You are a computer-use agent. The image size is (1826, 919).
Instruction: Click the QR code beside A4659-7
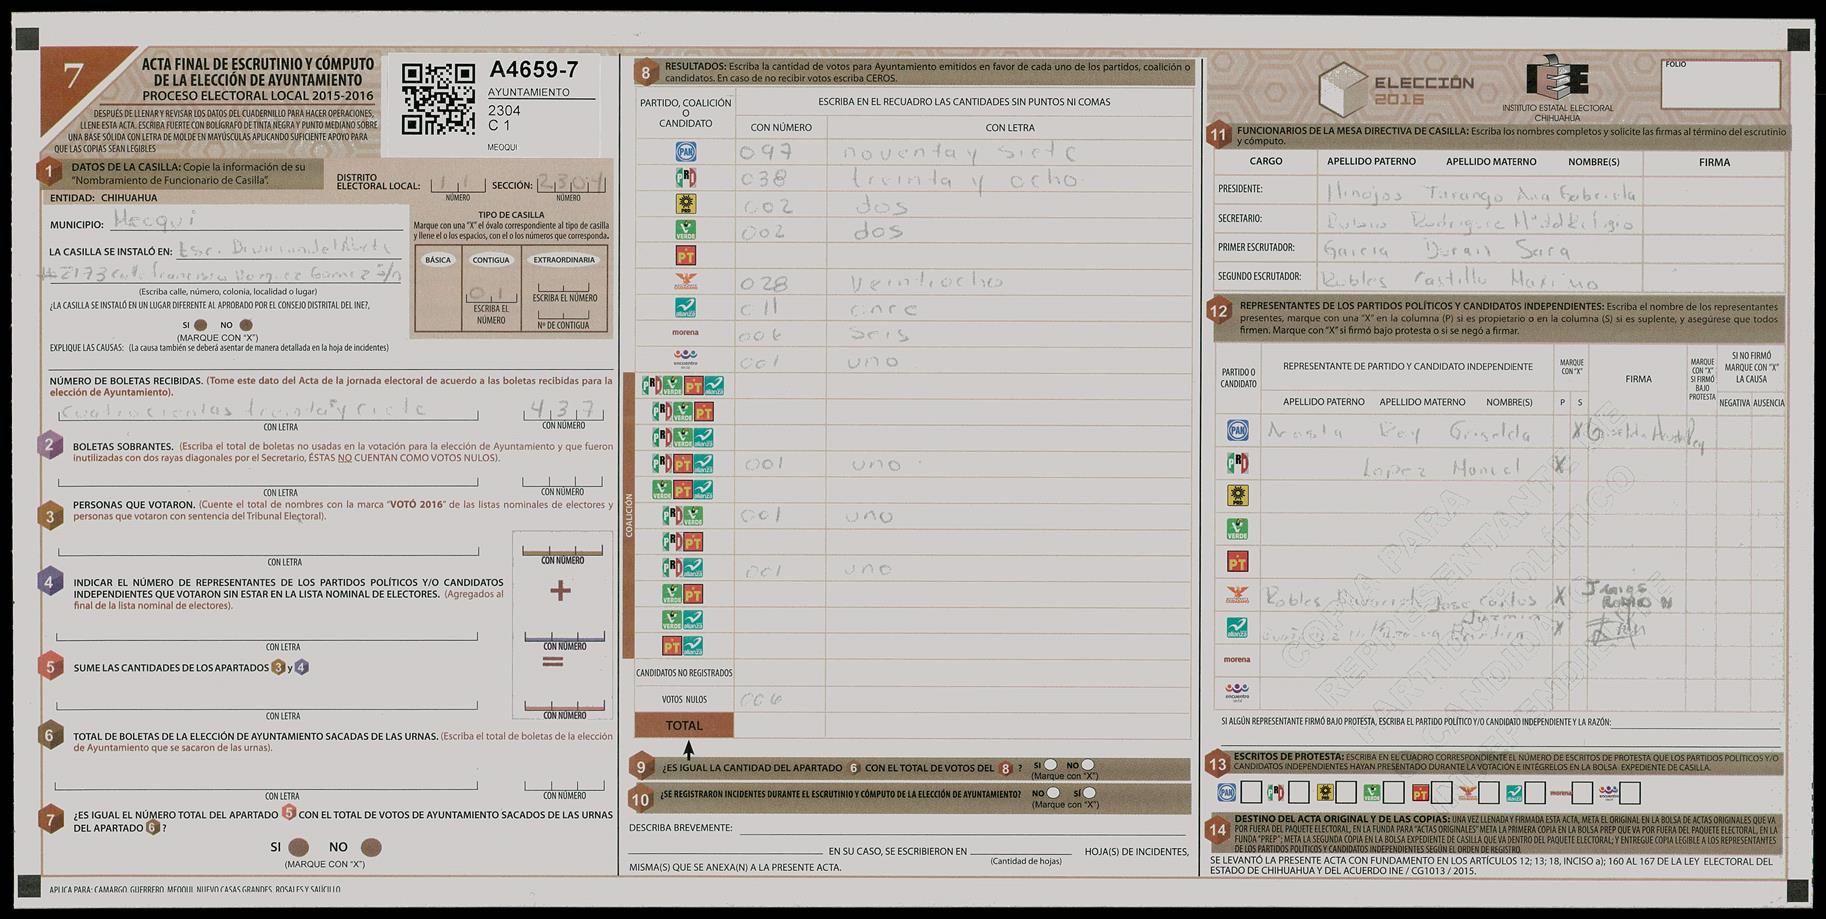coord(437,98)
